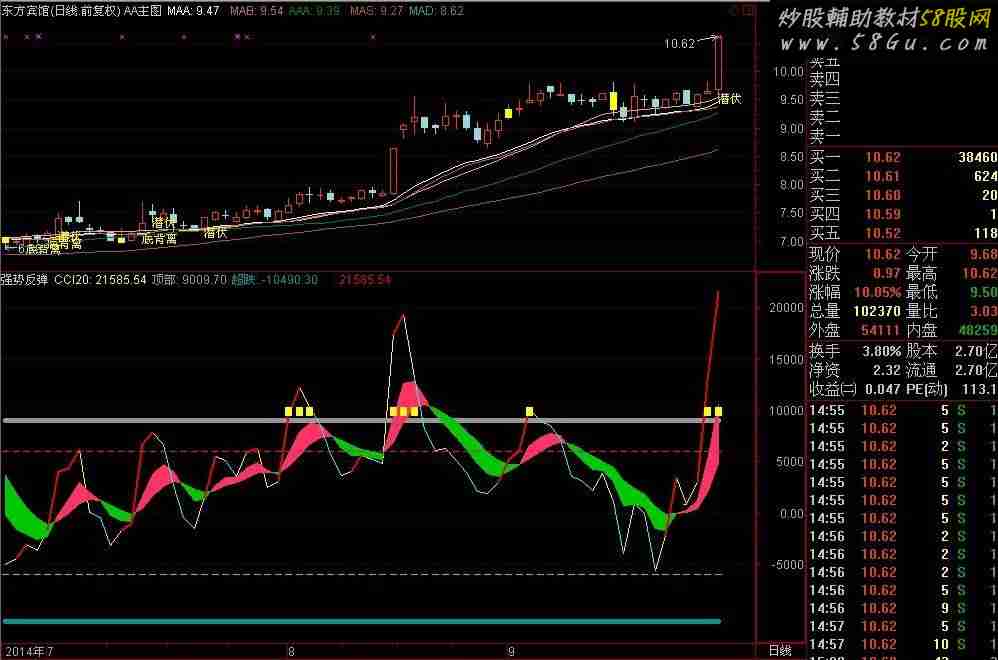Click the 今开 9.68 opening price field
The image size is (998, 660).
coord(952,255)
